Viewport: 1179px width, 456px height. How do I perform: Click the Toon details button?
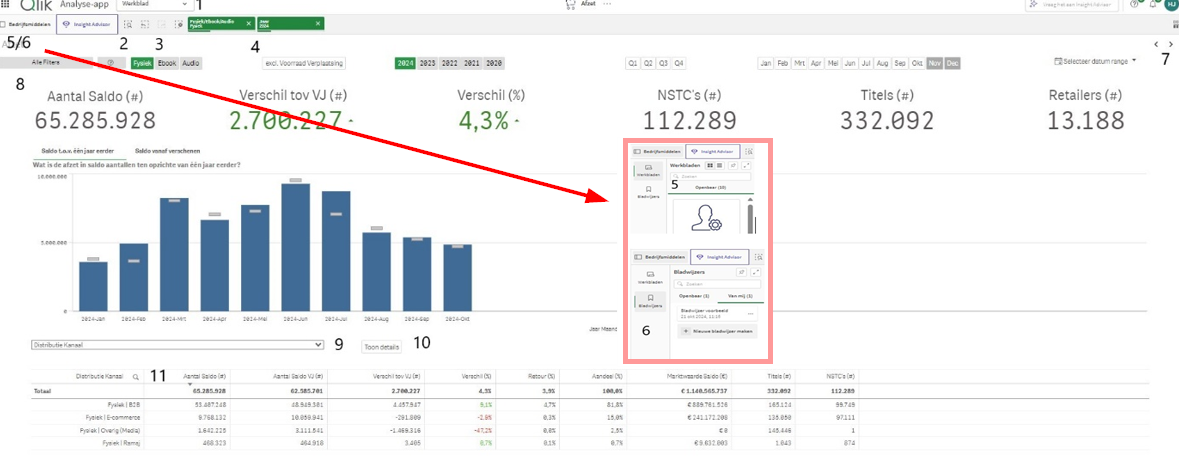[x=381, y=347]
